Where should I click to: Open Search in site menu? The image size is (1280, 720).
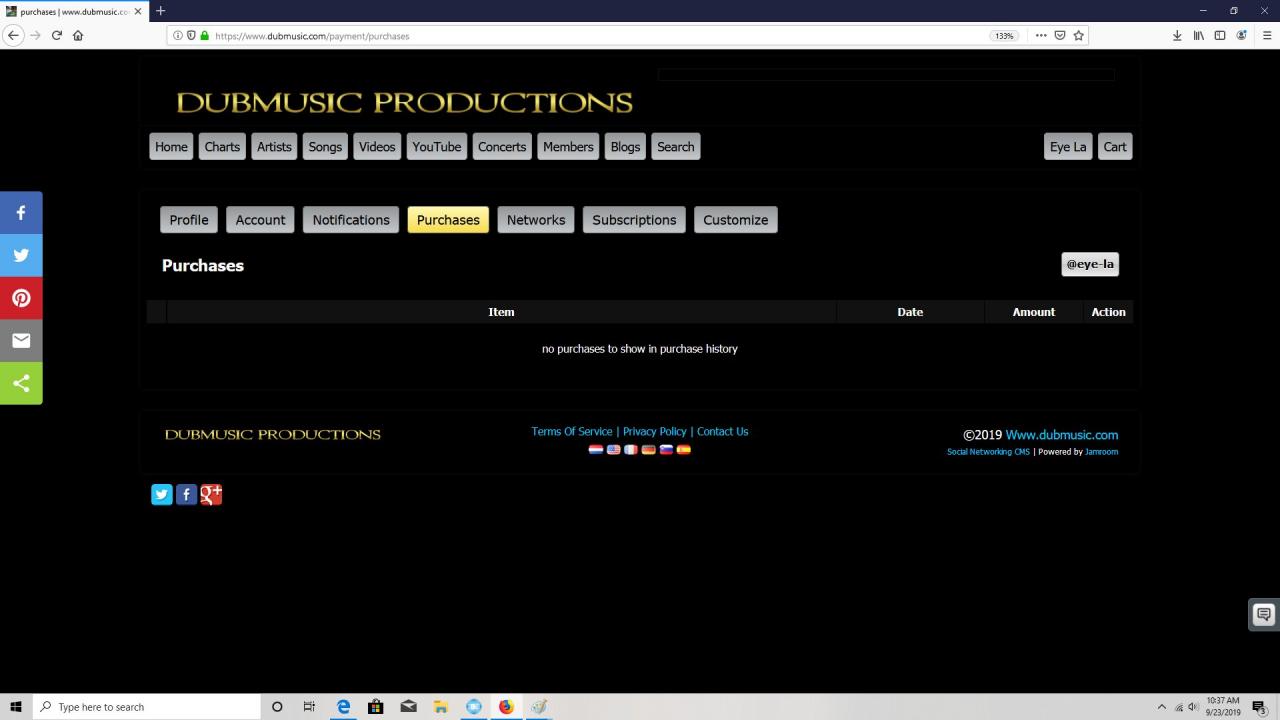tap(676, 147)
